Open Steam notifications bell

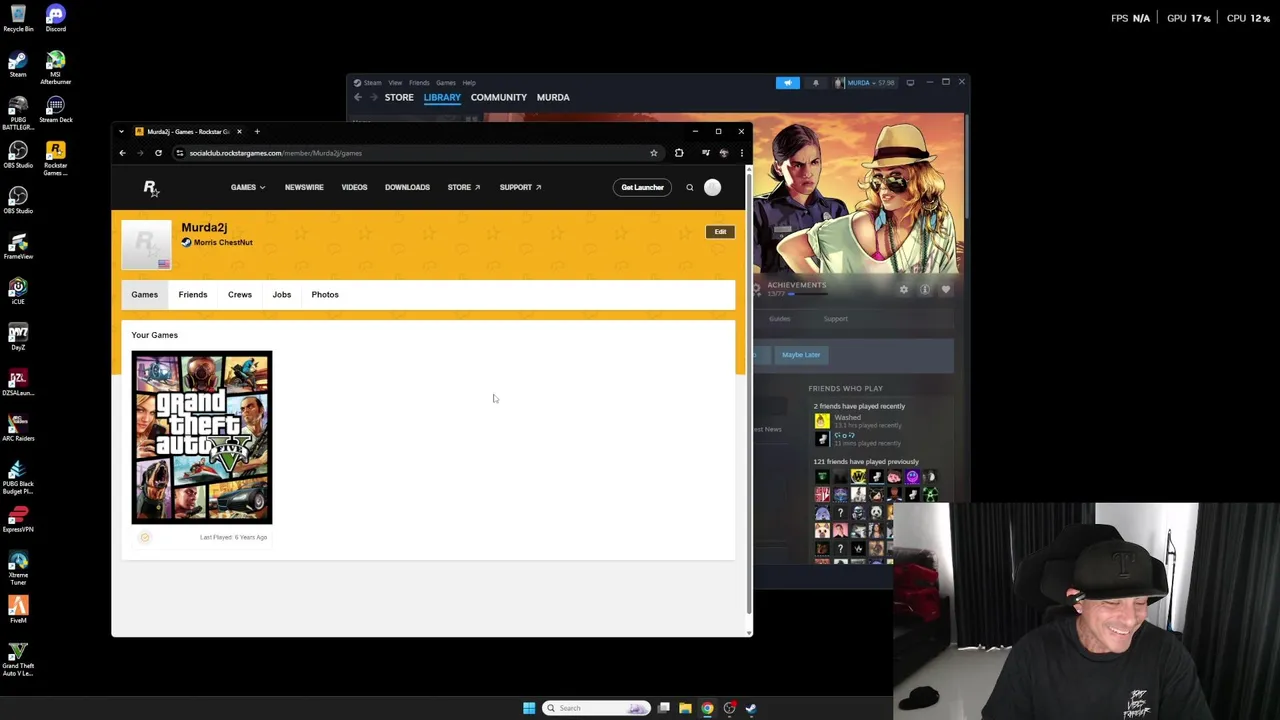pos(815,83)
